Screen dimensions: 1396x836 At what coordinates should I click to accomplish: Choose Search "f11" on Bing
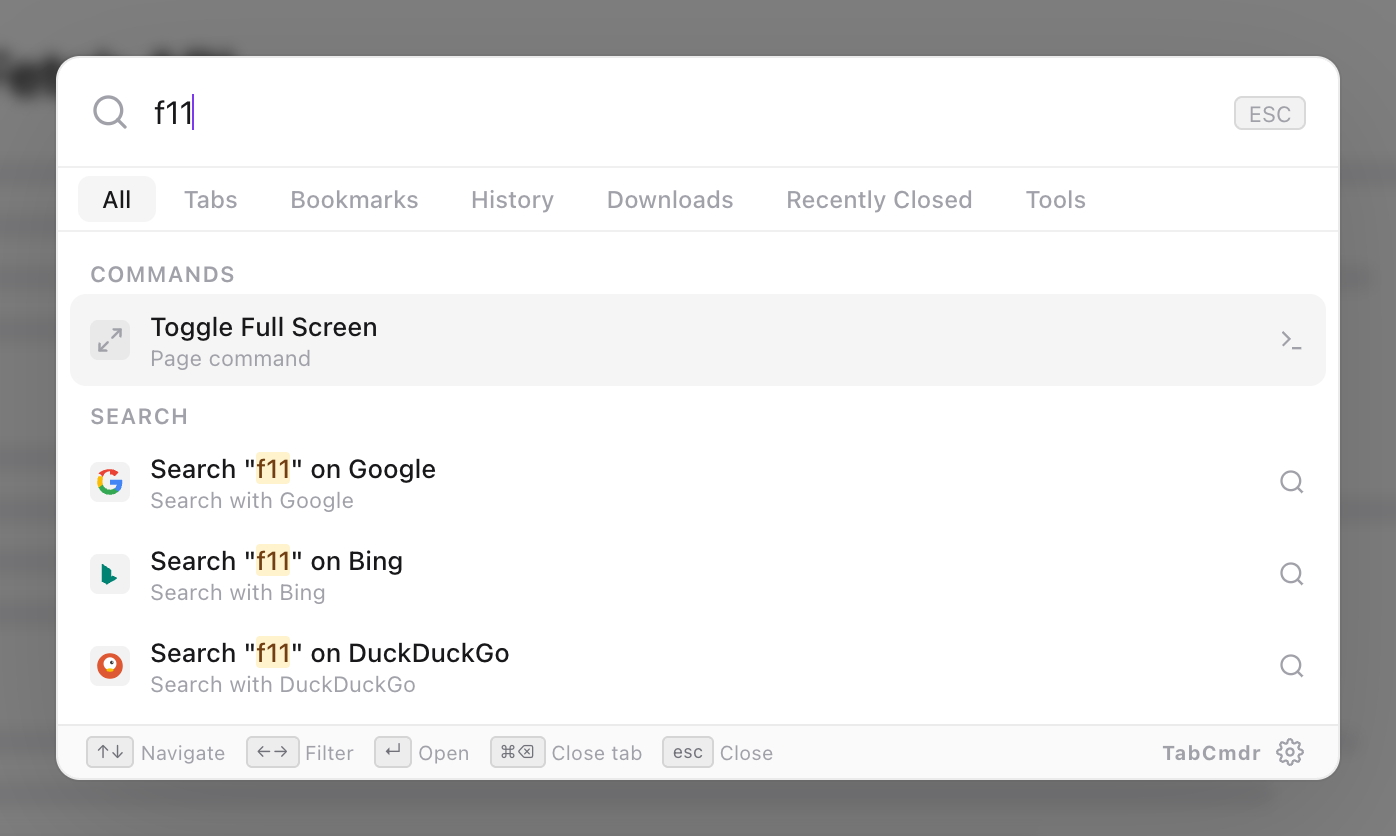(698, 574)
